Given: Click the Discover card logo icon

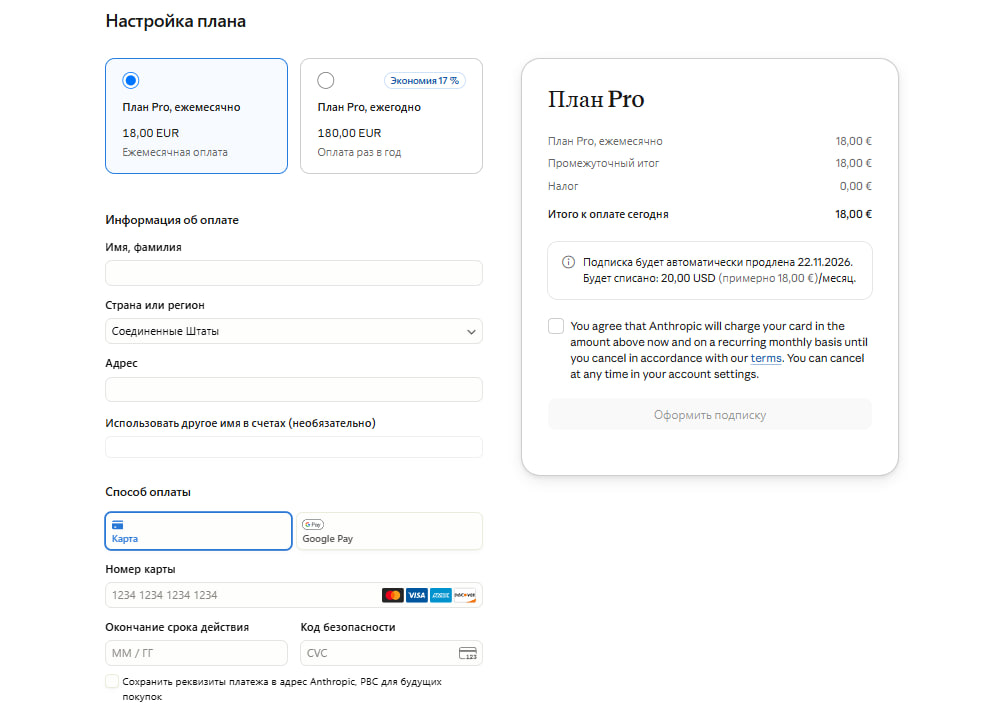Looking at the screenshot, I should click(x=465, y=595).
